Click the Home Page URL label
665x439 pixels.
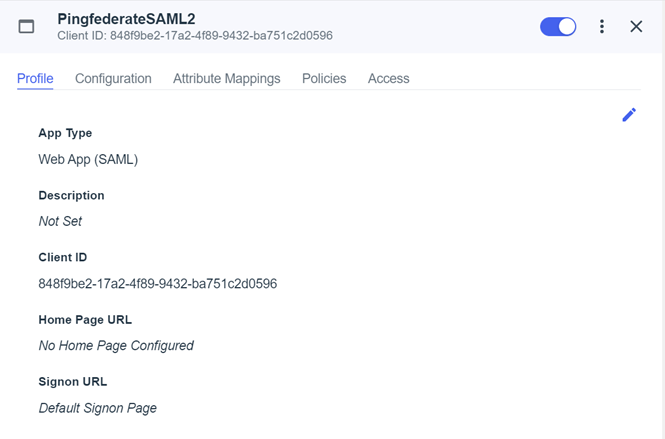pyautogui.click(x=85, y=320)
